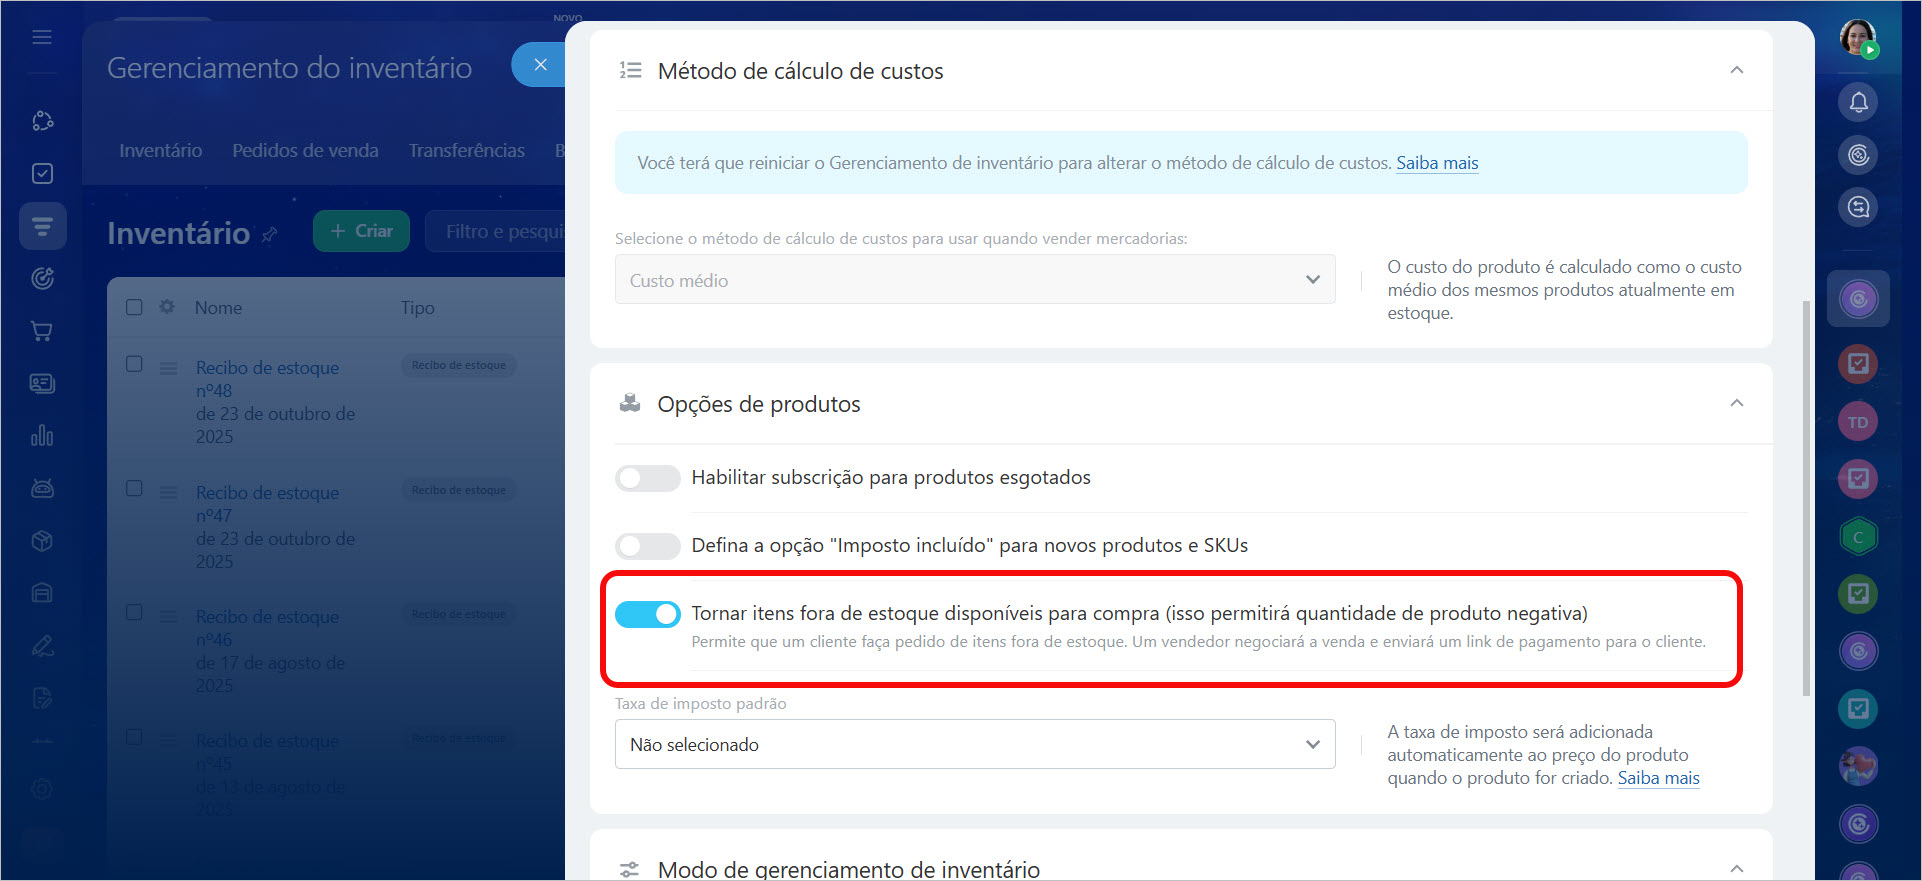Open Saiba mais link in blue notice

(x=1436, y=163)
